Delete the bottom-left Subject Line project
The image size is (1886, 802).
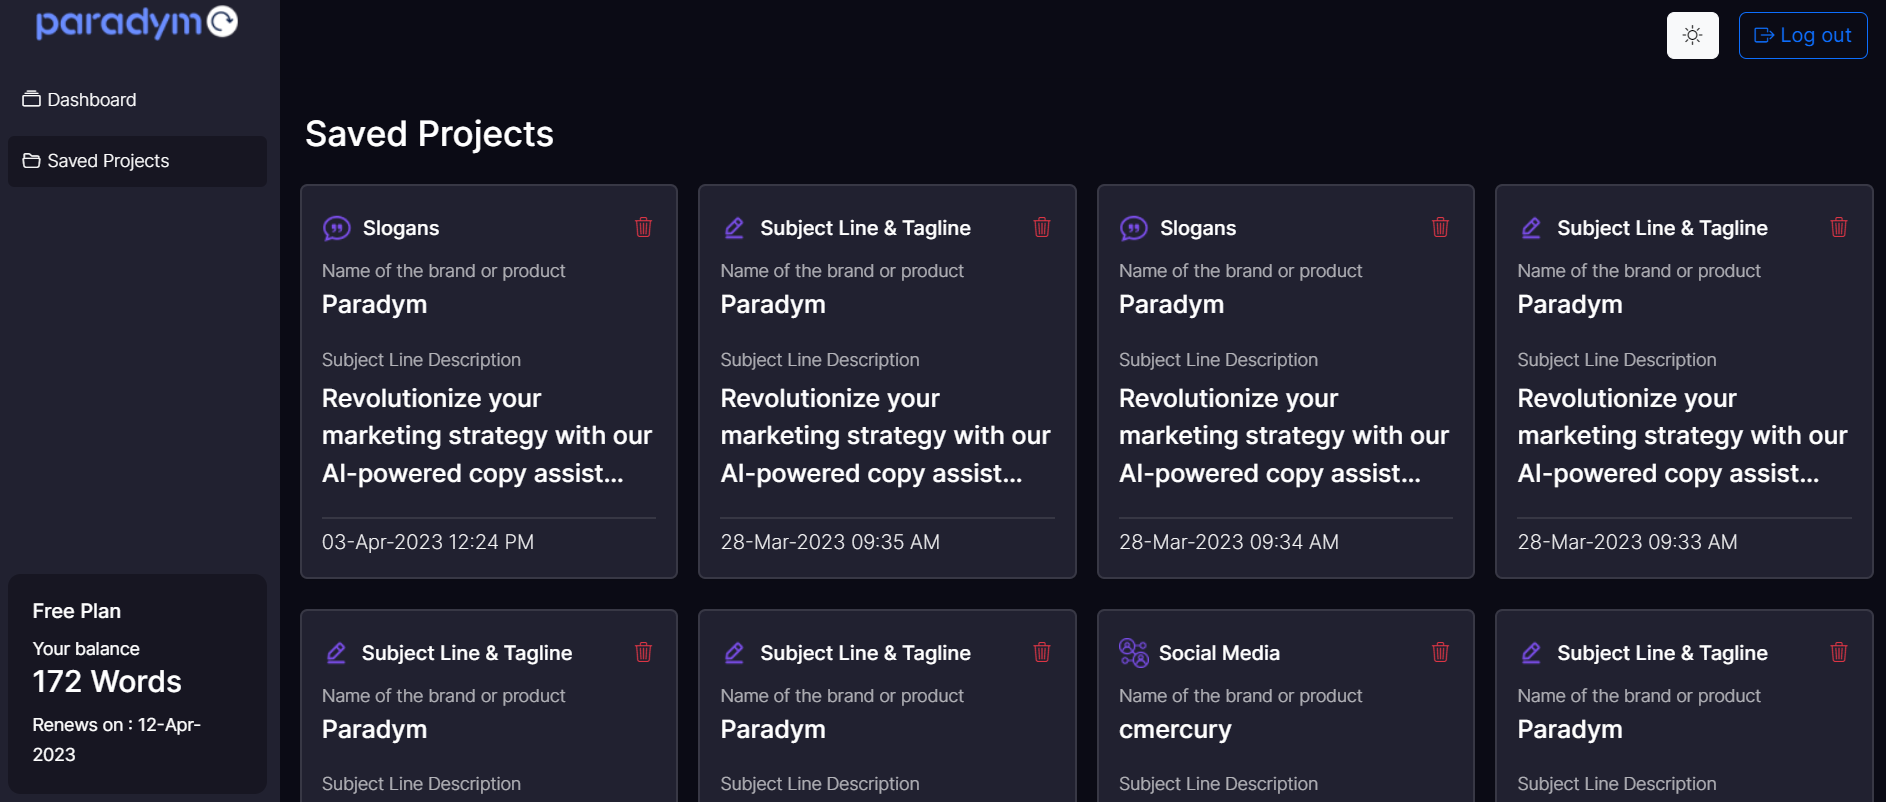643,653
